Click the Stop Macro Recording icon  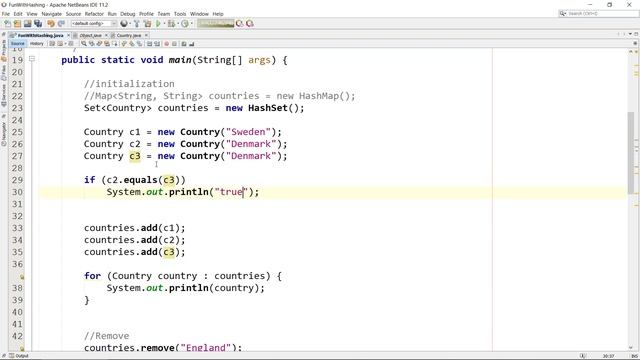[x=174, y=44]
